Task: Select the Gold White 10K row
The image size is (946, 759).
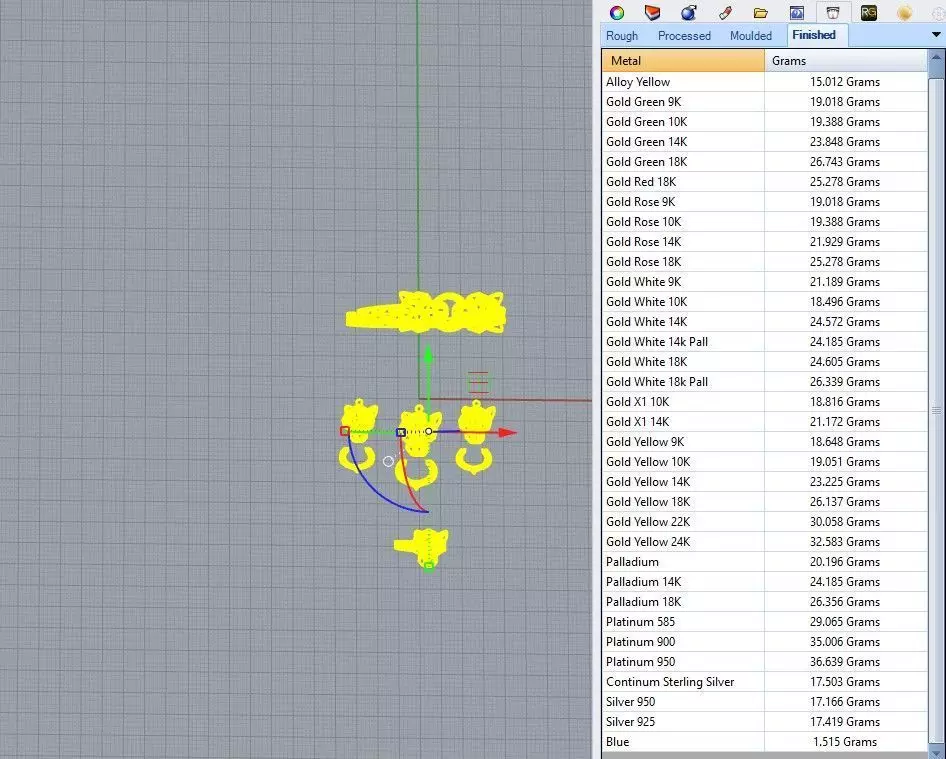Action: click(764, 301)
